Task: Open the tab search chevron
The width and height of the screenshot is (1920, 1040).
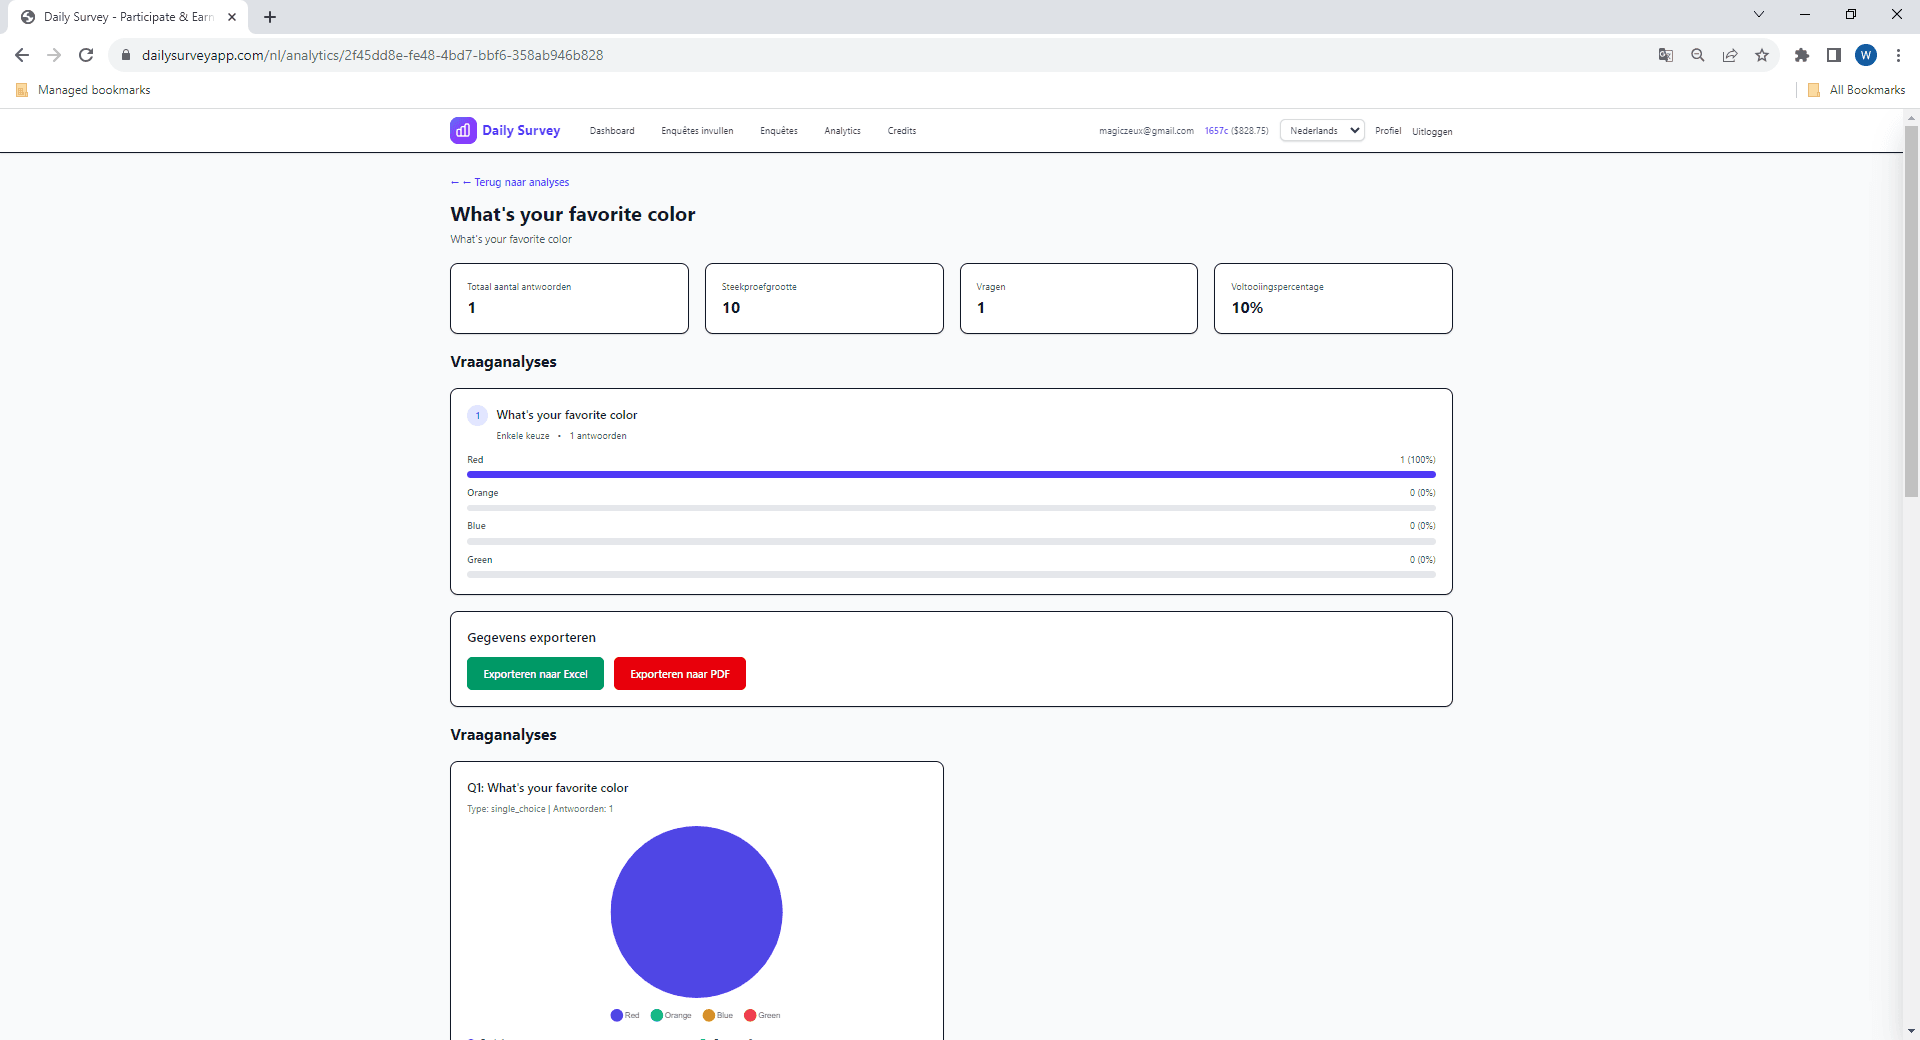Action: coord(1758,14)
